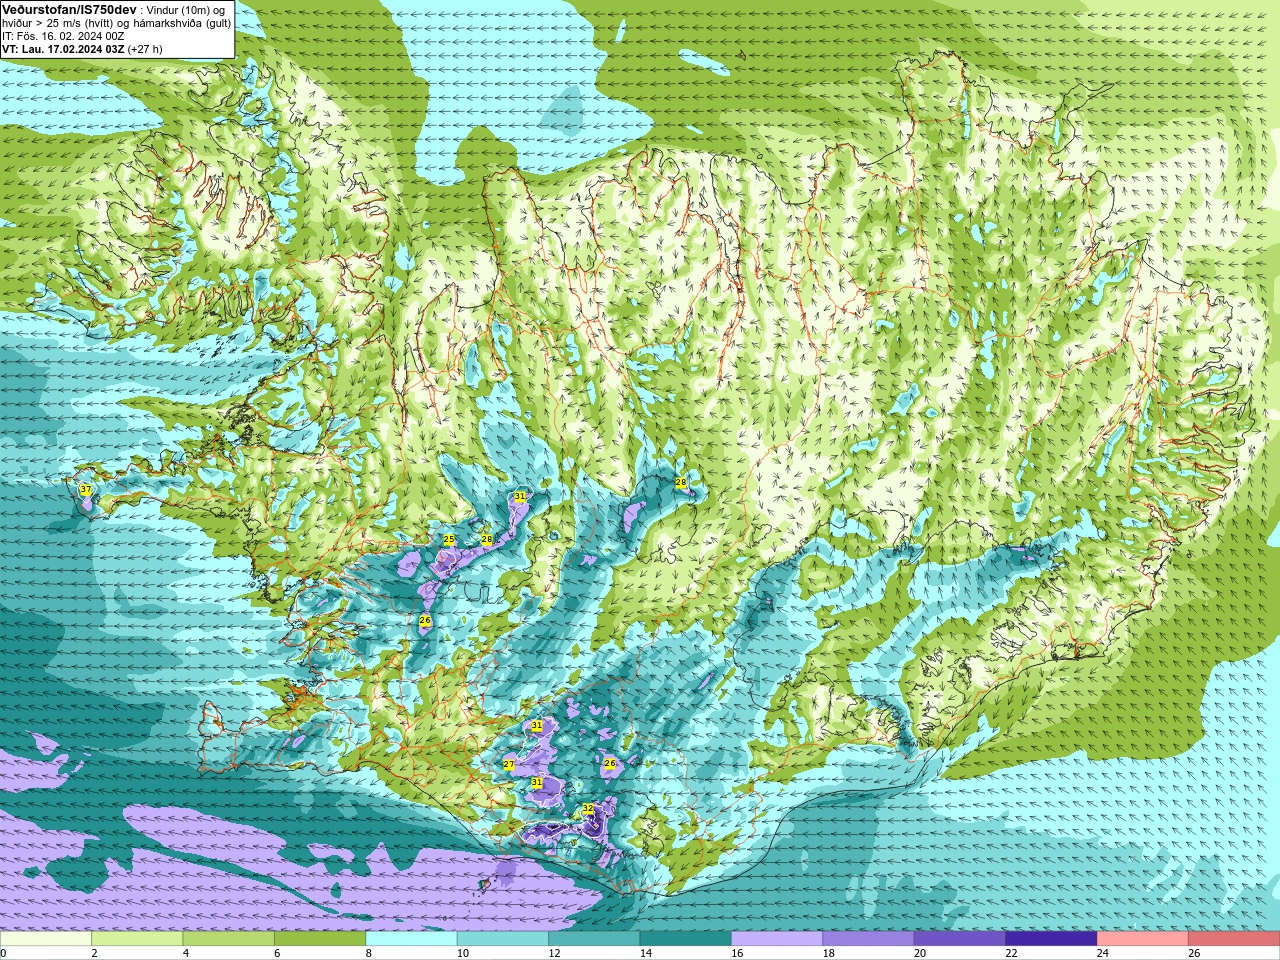Click the 'VT: Lau. 17.02.2024 03Z (+27 h)' line

82,49
